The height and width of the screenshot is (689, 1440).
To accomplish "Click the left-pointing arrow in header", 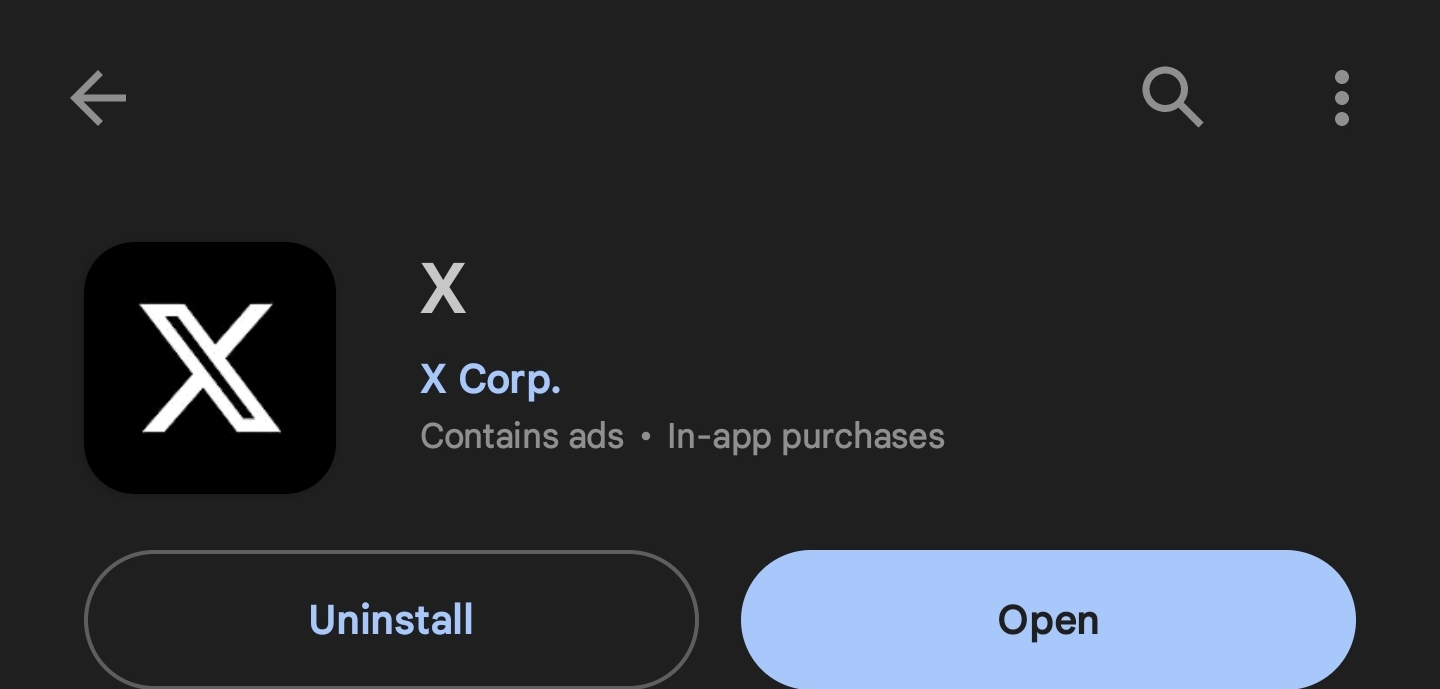I will click(98, 98).
